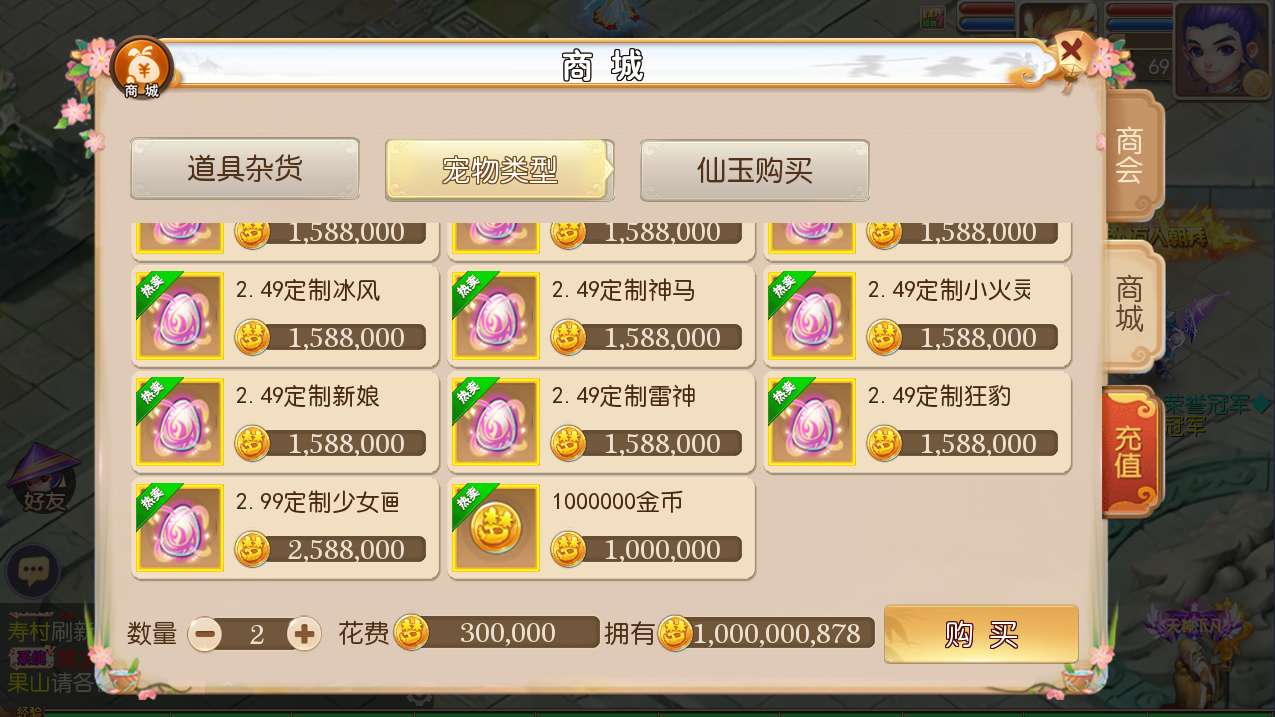Viewport: 1275px width, 717px height.
Task: Click the 购买 purchase button
Action: [x=981, y=634]
